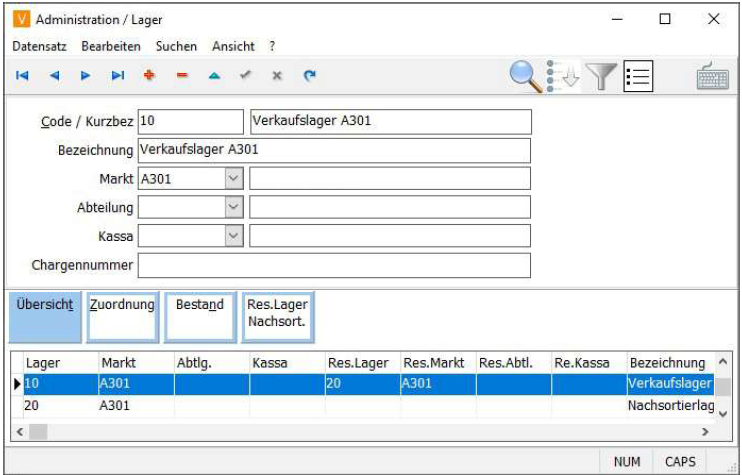Open search with magnifying glass icon
The width and height of the screenshot is (742, 475).
[526, 76]
